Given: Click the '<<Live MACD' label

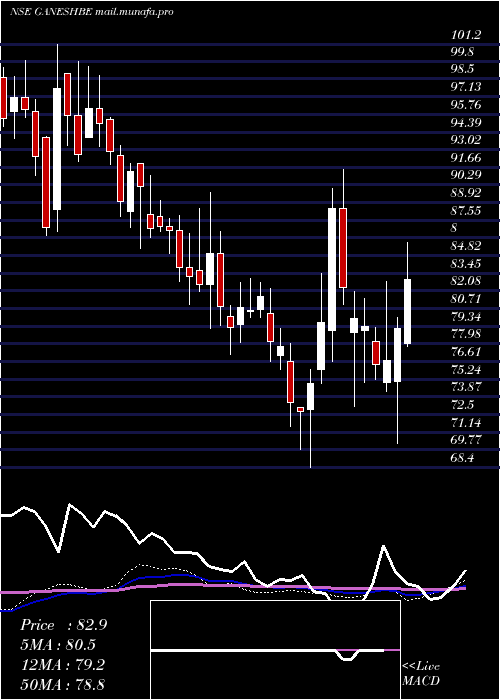Looking at the screenshot, I should pyautogui.click(x=421, y=674).
